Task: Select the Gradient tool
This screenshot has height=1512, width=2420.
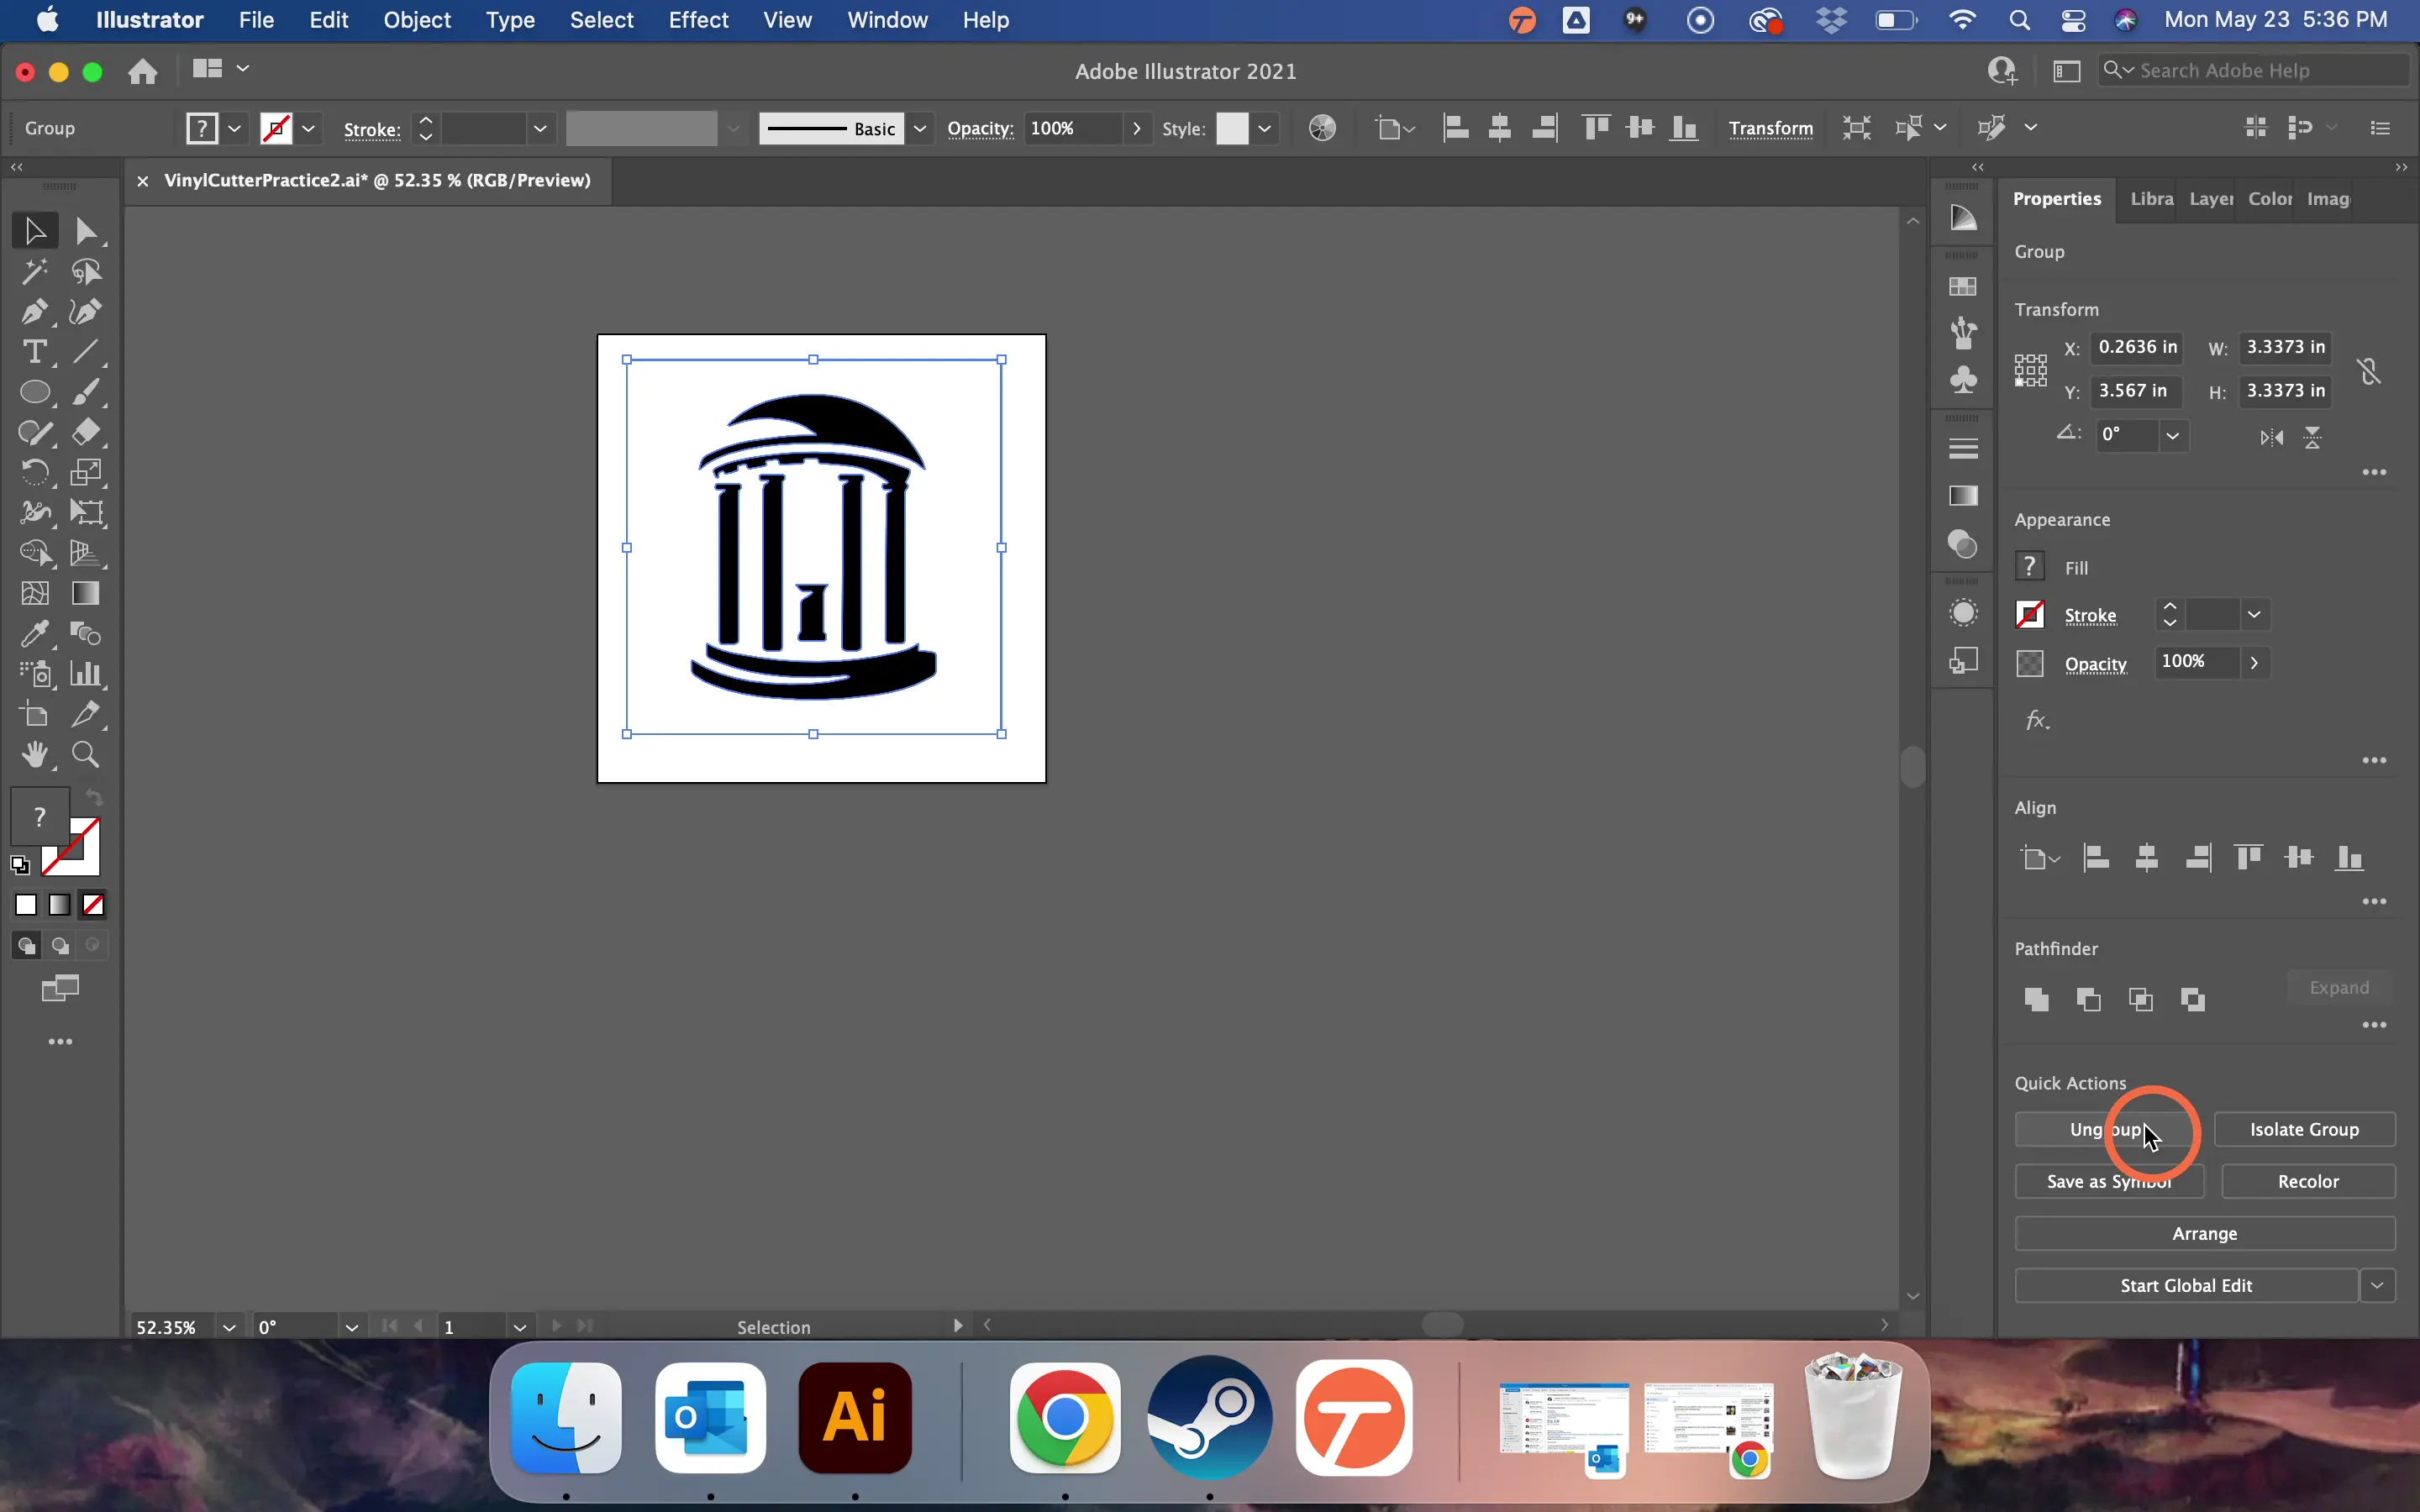Action: [x=86, y=593]
